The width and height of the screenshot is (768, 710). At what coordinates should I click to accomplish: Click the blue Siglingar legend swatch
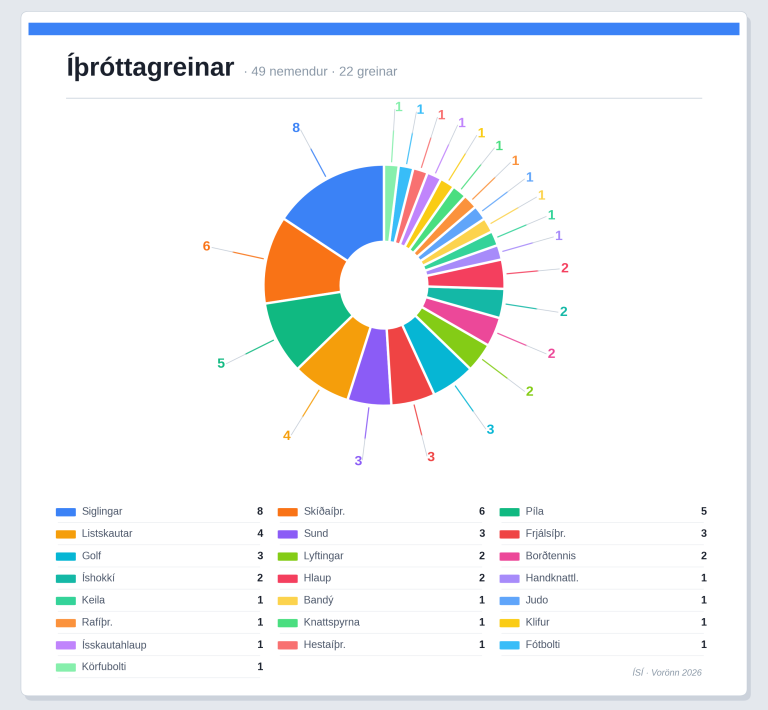pyautogui.click(x=66, y=512)
